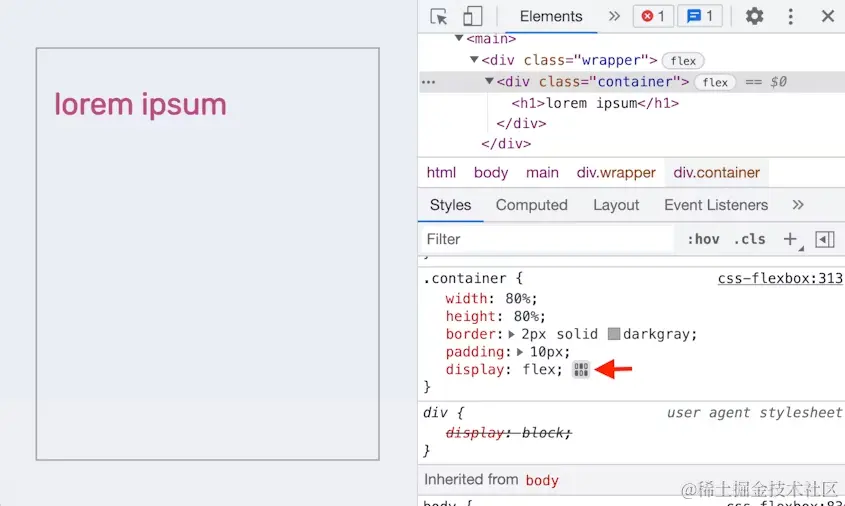Screen dimensions: 845x506
Task: Select body in the breadcrumb
Action: point(490,172)
